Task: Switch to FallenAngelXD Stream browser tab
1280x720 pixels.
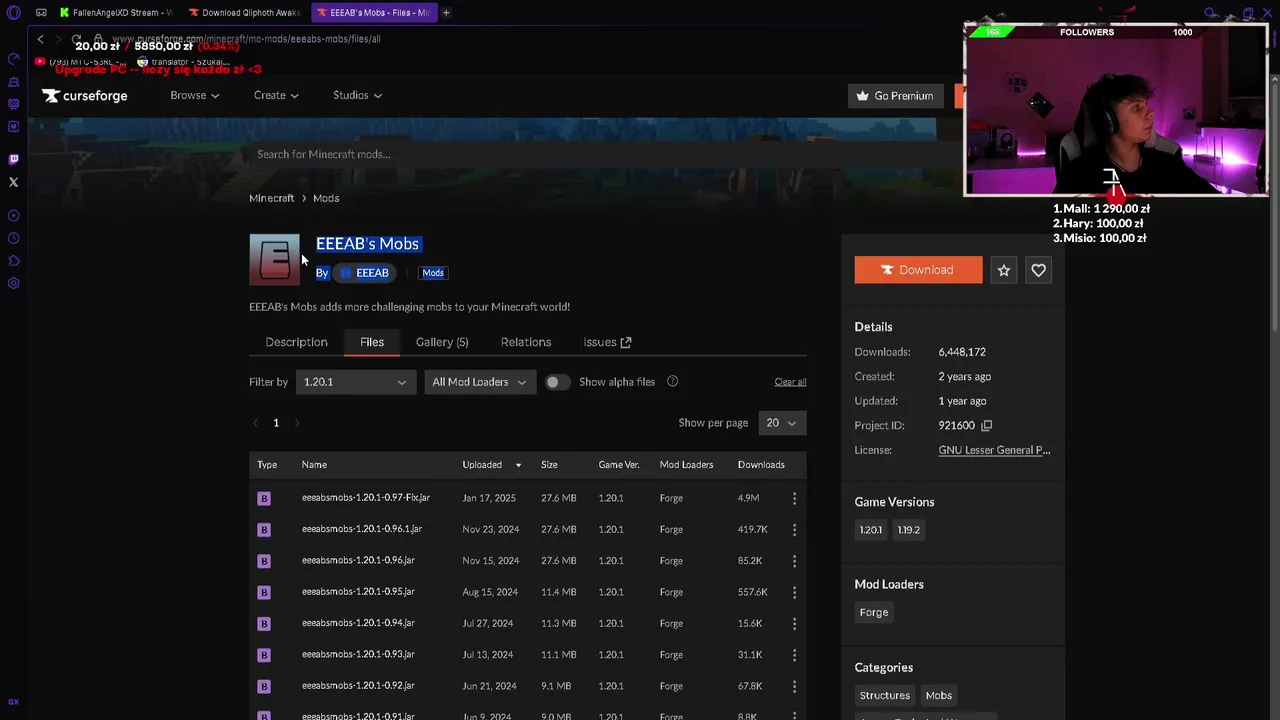Action: pyautogui.click(x=116, y=13)
